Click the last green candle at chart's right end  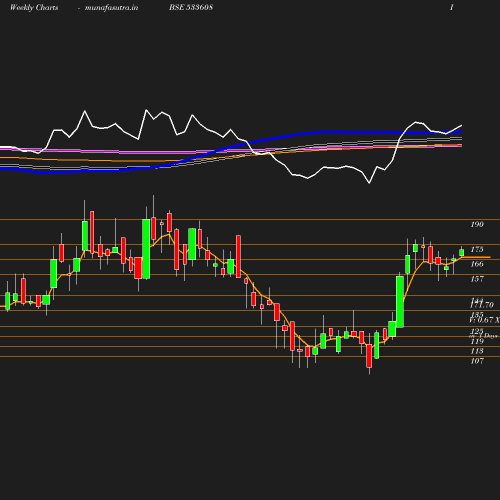point(462,252)
